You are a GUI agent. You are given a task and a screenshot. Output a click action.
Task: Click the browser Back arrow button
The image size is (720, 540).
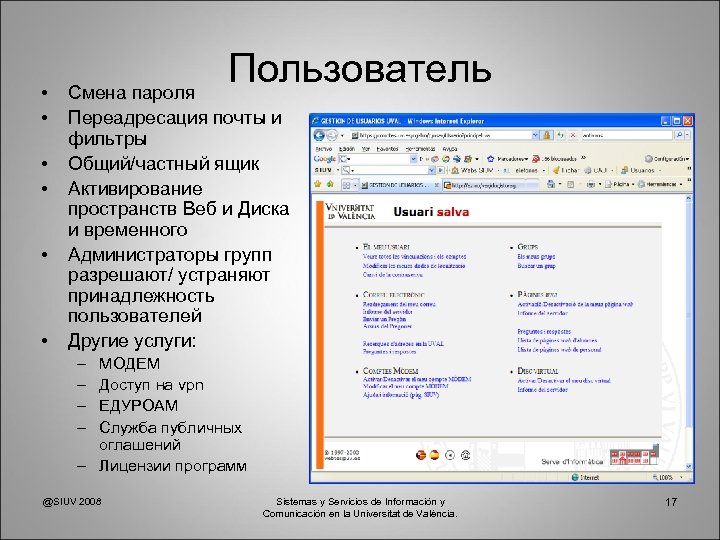point(319,135)
